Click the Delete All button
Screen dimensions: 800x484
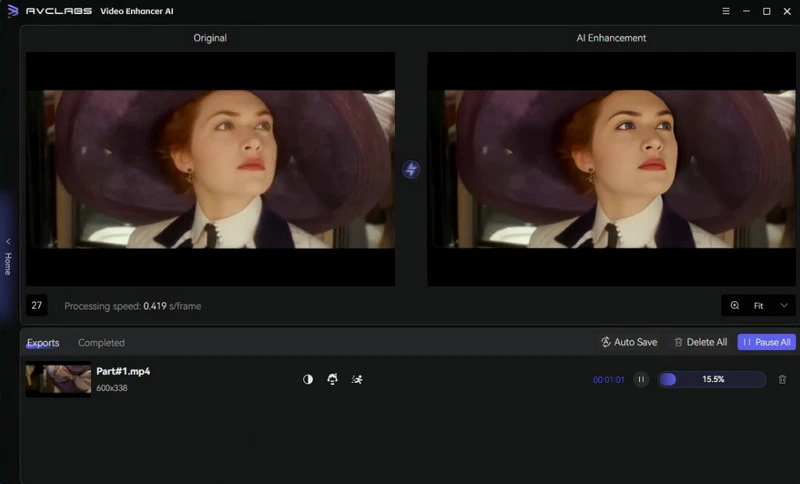pos(701,342)
